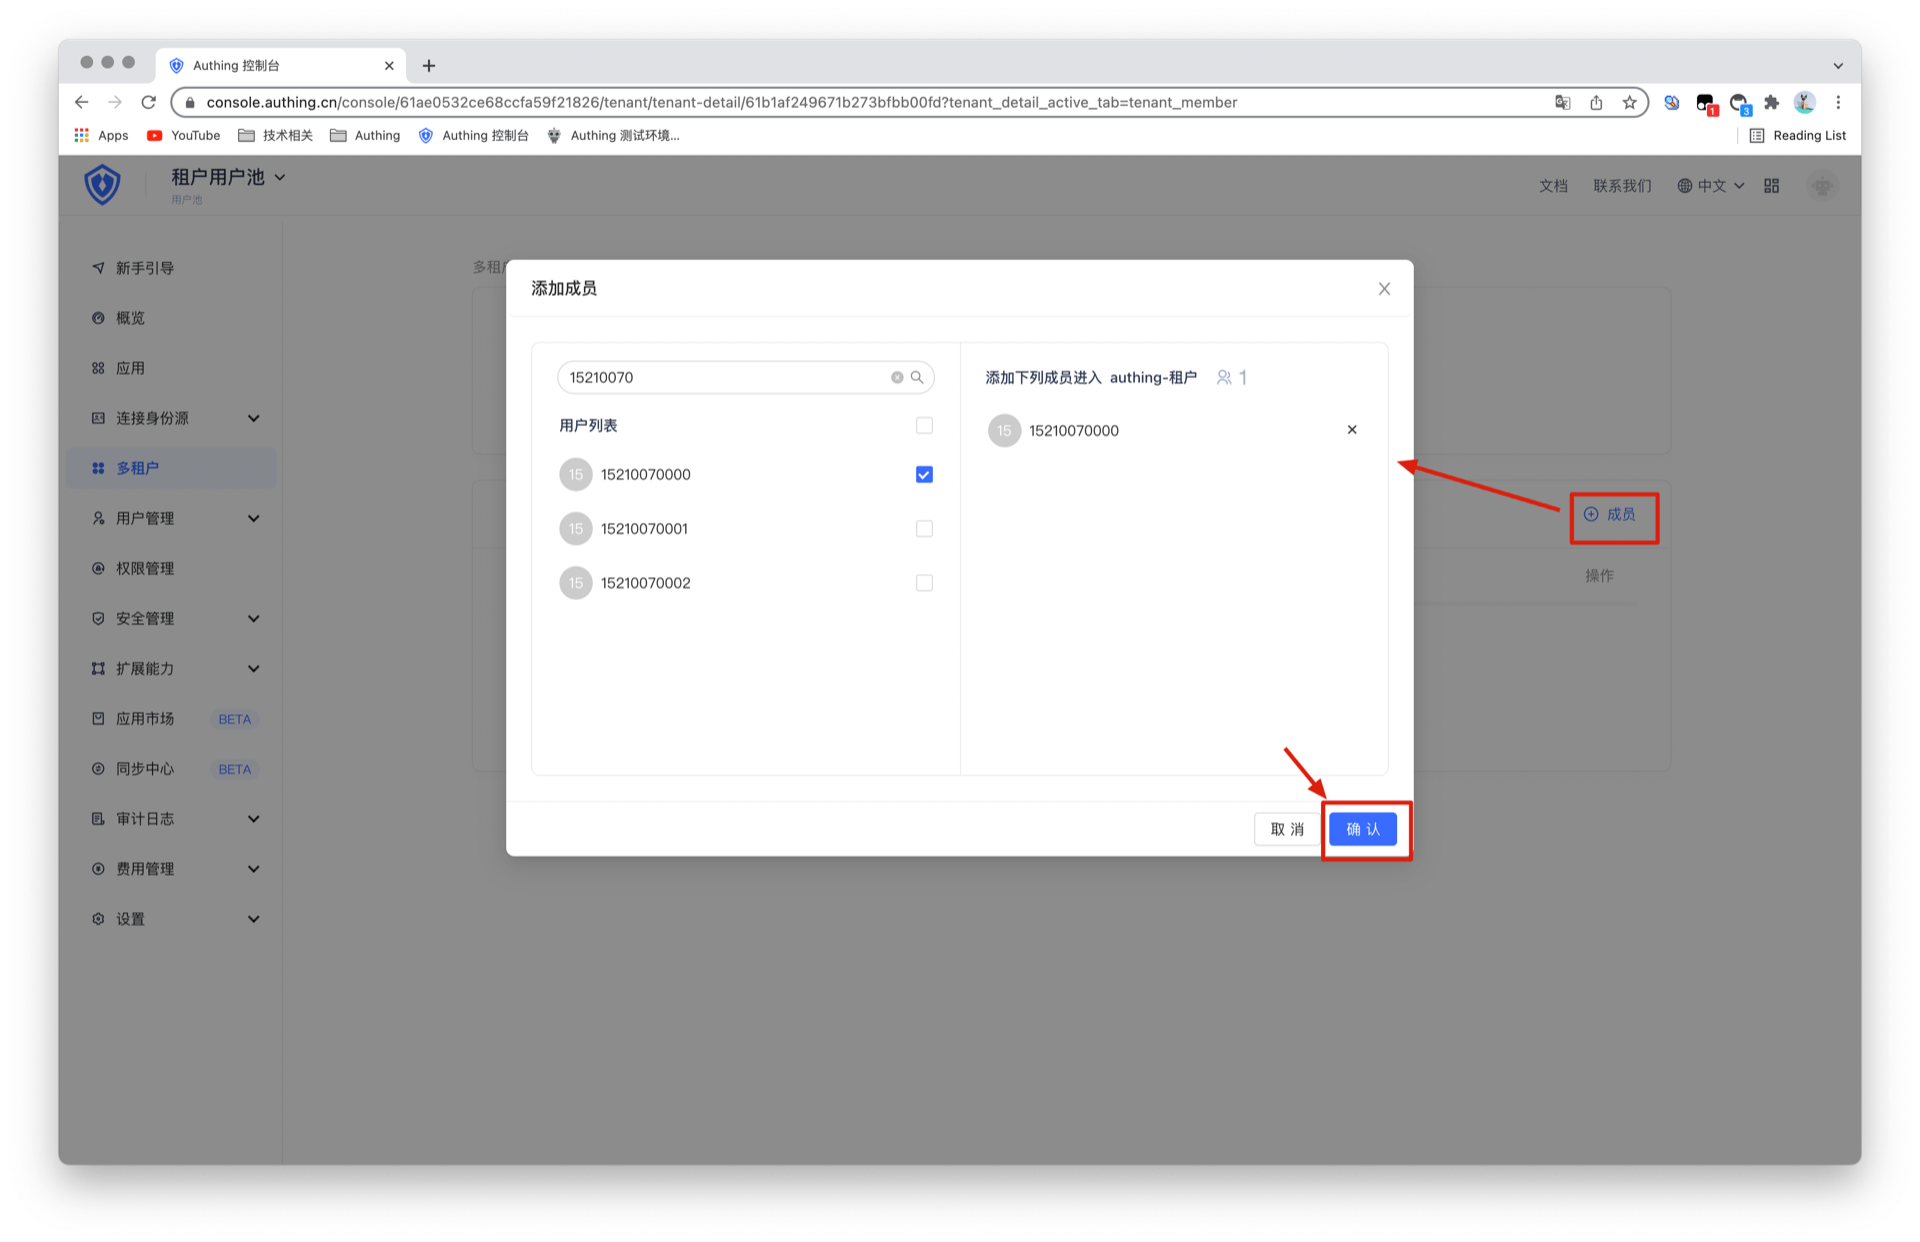This screenshot has height=1242, width=1920.
Task: Click the 取消 cancel button
Action: (x=1287, y=829)
